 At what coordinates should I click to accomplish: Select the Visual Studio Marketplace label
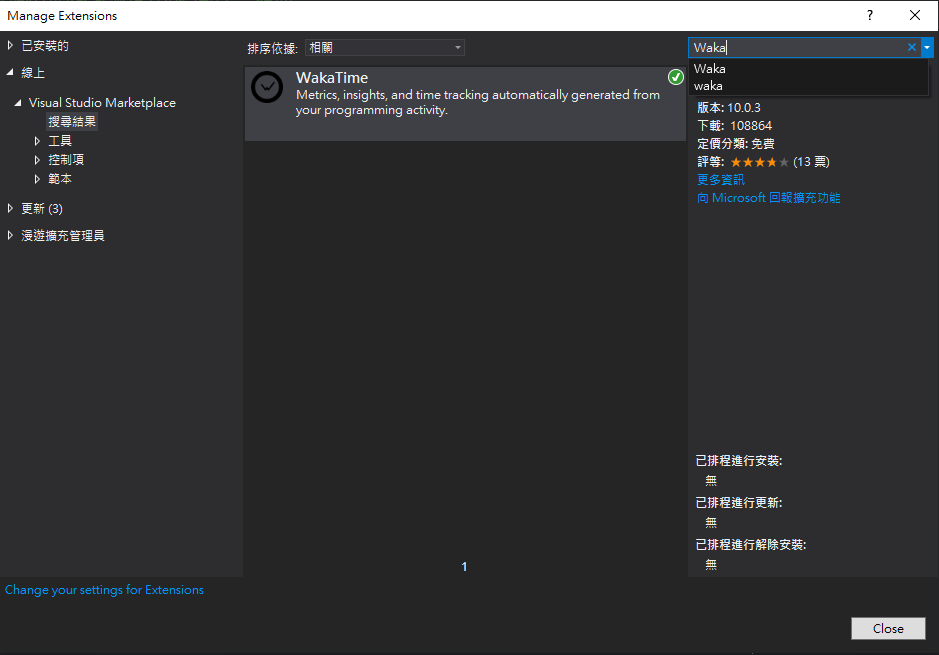(x=102, y=102)
